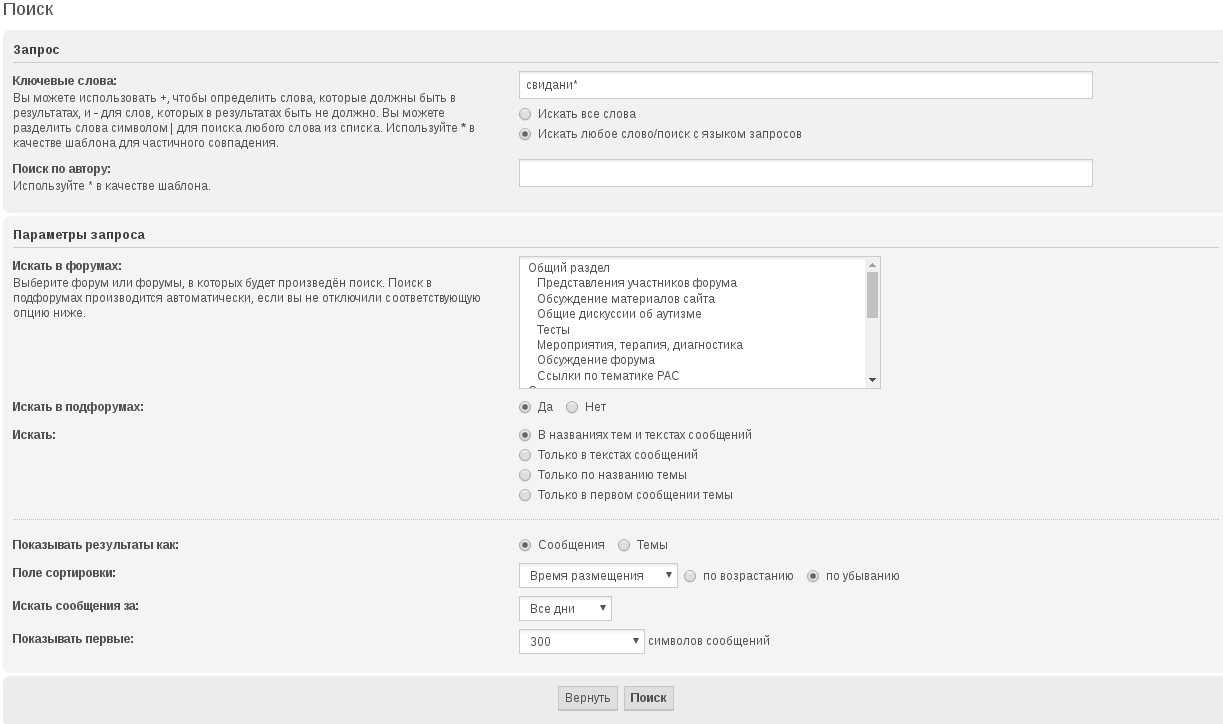Choose ascending sort 'по возрастанию'

click(690, 576)
